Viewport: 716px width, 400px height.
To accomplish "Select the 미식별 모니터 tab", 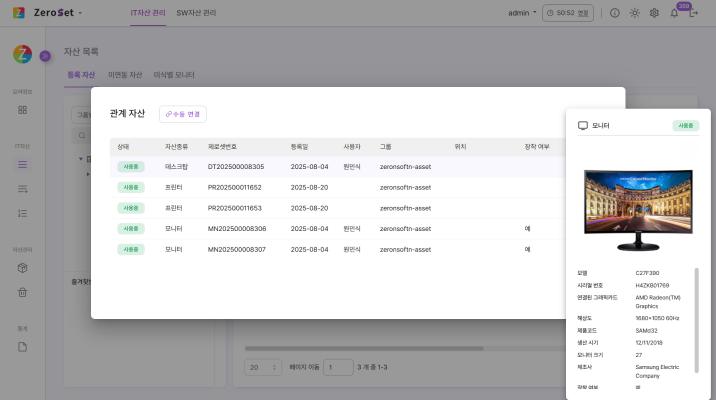I will point(174,75).
